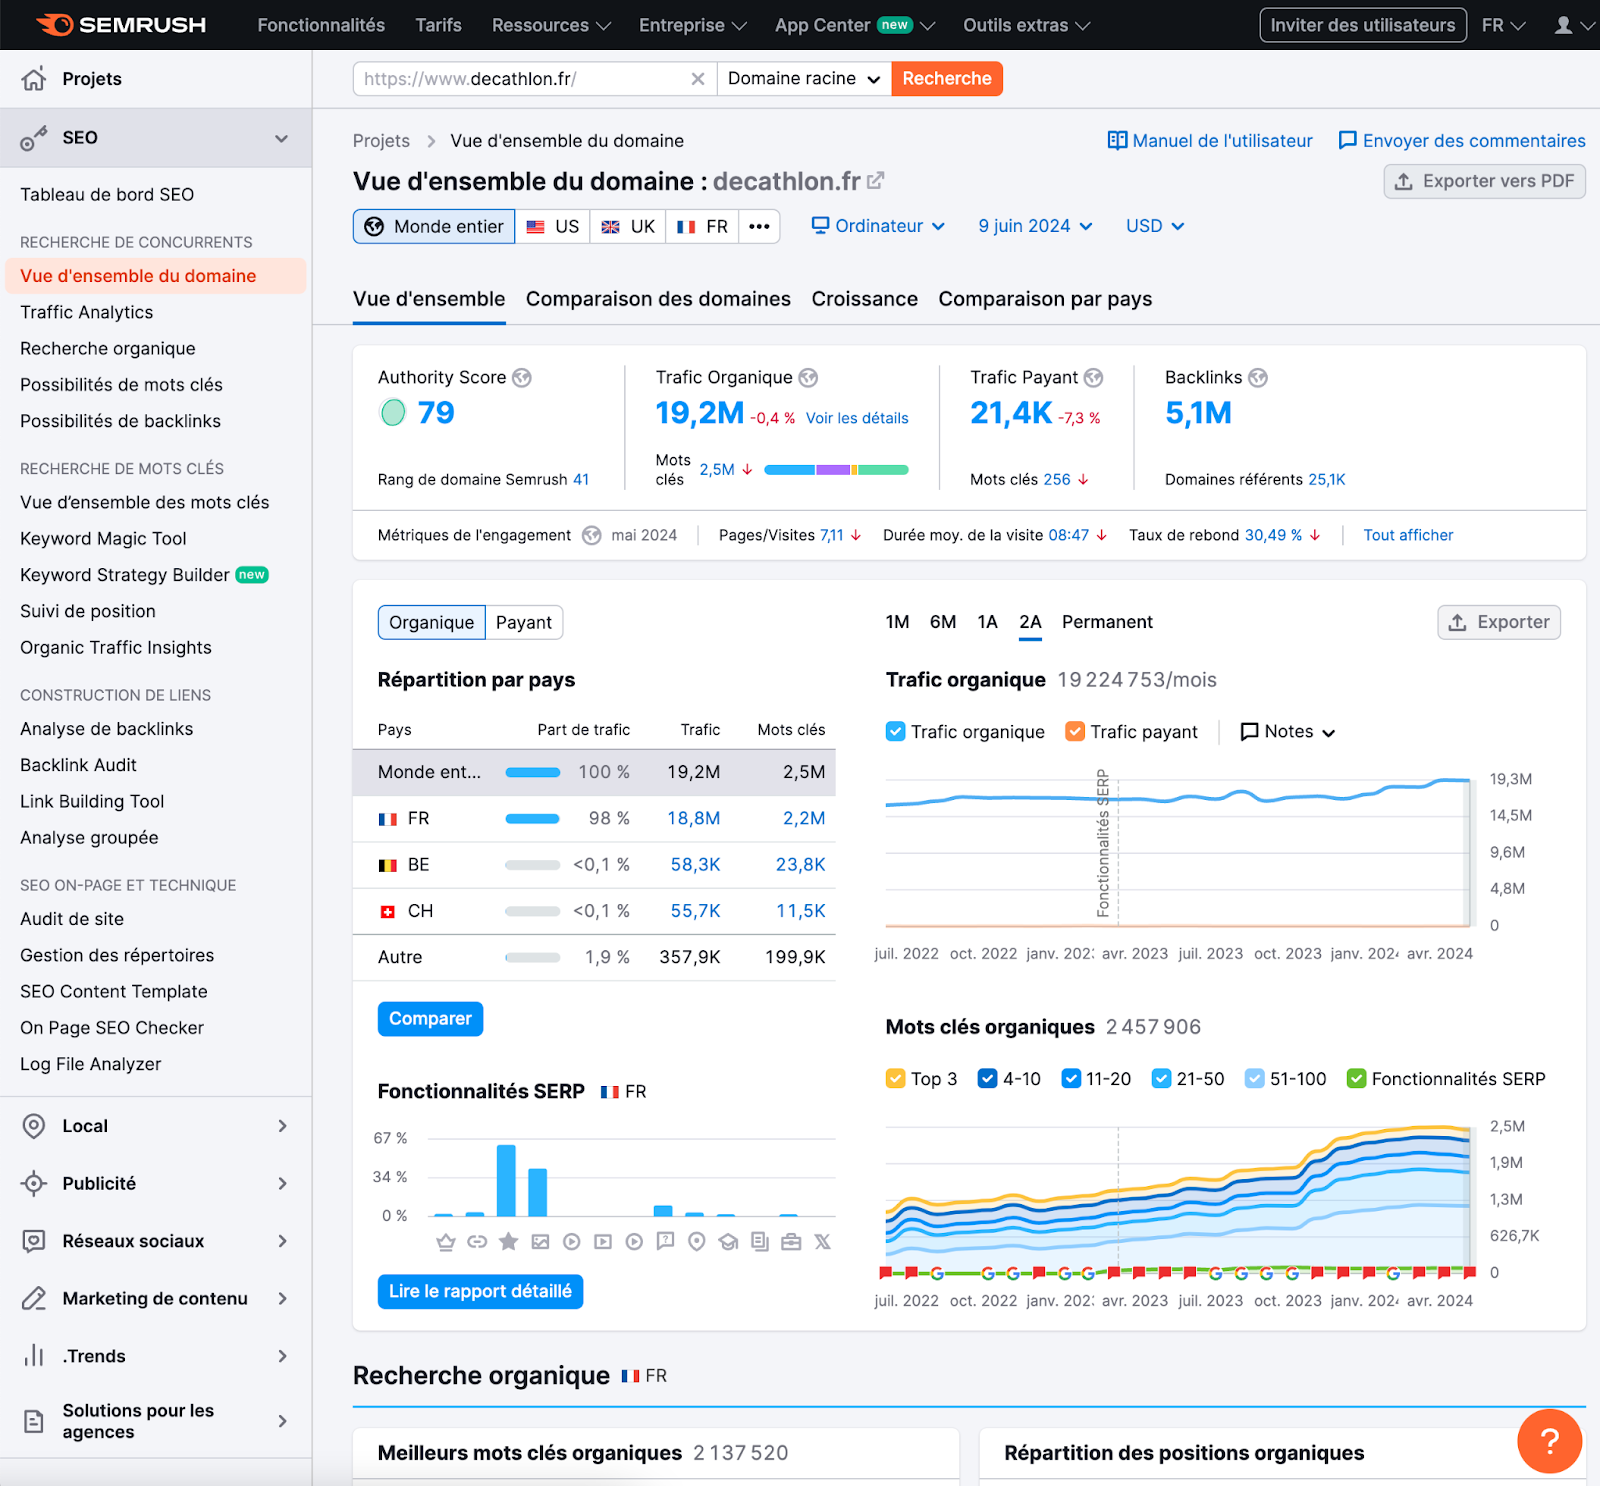Expand the App Center menu
Screen dimensions: 1600x1486
tap(855, 25)
